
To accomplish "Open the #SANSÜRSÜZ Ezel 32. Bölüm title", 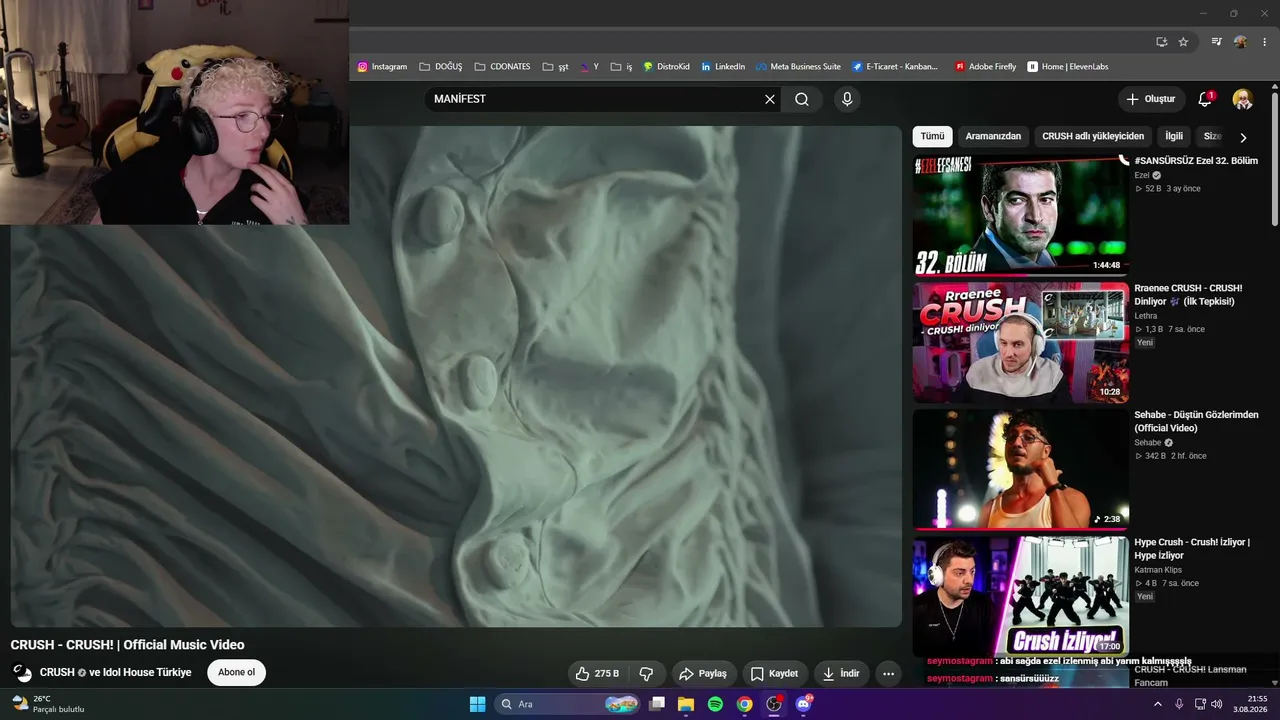I will 1196,161.
